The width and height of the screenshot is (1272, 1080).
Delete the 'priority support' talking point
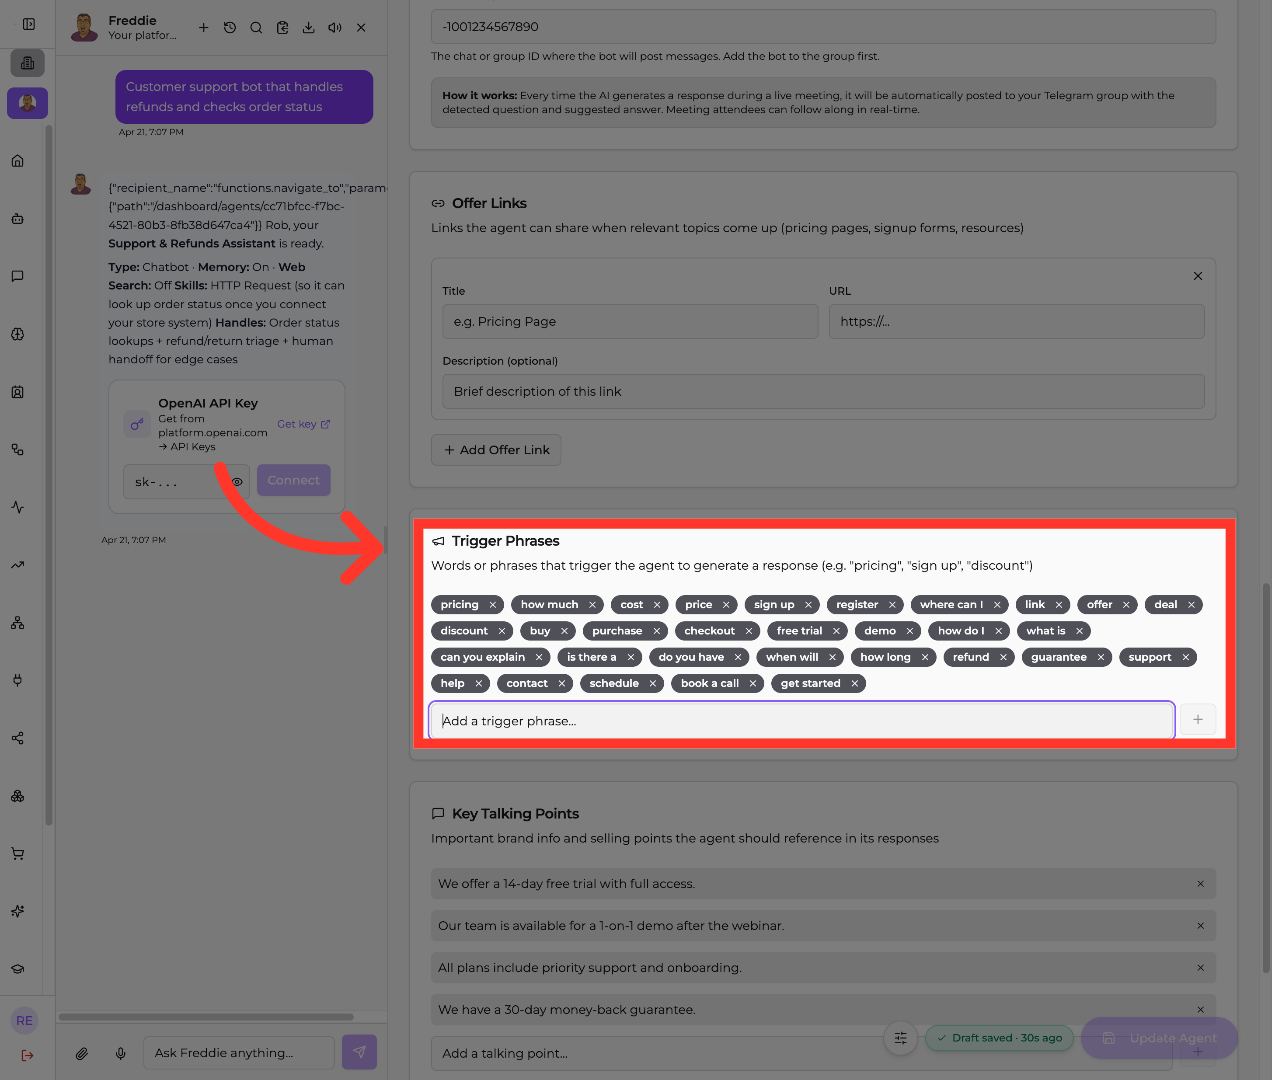1201,968
